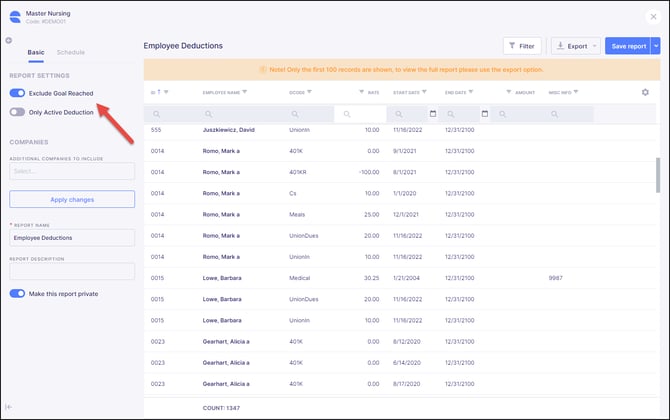670x420 pixels.
Task: Collapse the sidebar with bottom-left arrow
Action: (x=9, y=407)
